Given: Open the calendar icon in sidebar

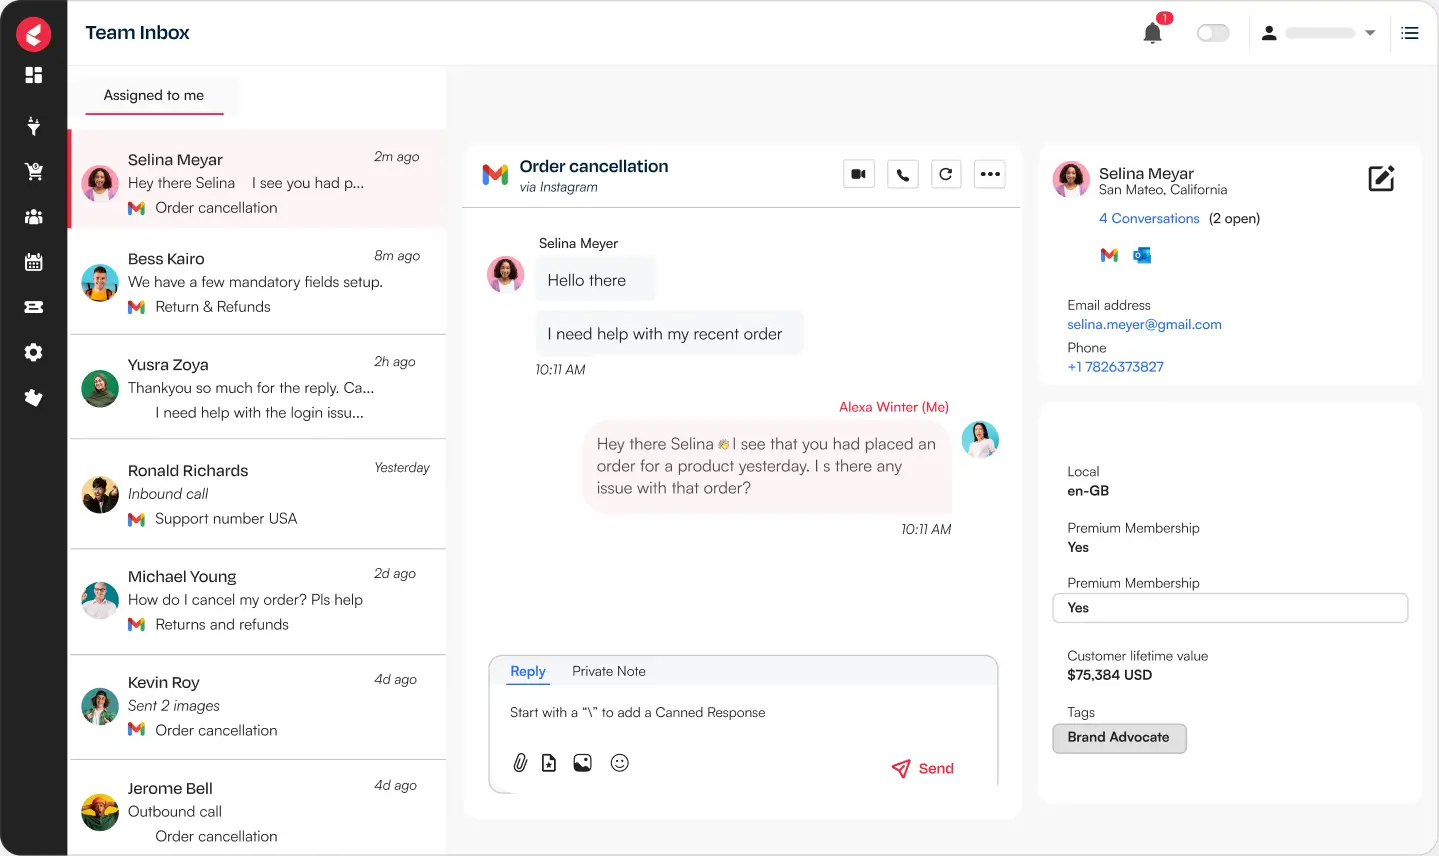Looking at the screenshot, I should pos(34,262).
